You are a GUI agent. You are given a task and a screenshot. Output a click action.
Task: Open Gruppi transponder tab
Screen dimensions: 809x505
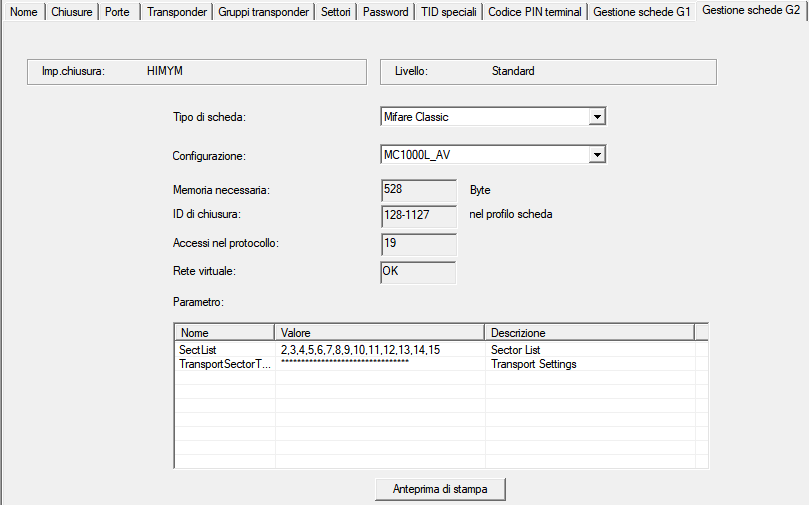click(x=264, y=12)
